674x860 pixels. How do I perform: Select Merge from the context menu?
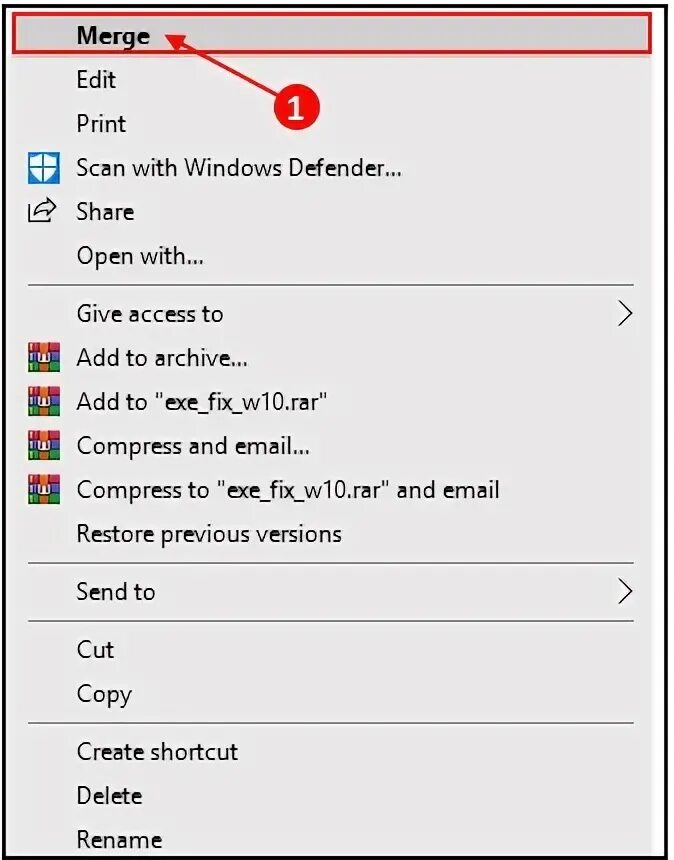[x=332, y=35]
